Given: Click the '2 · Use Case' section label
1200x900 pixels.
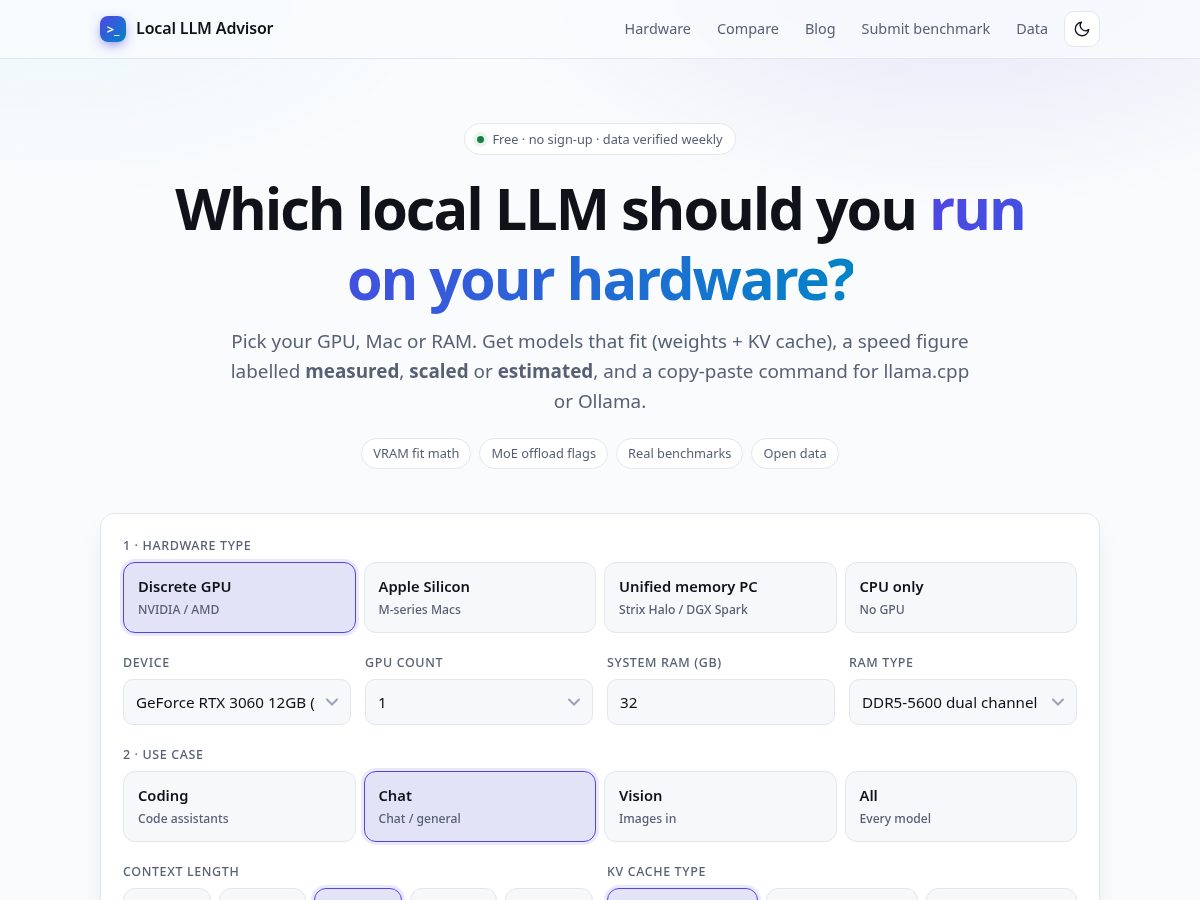Looking at the screenshot, I should click(x=163, y=754).
